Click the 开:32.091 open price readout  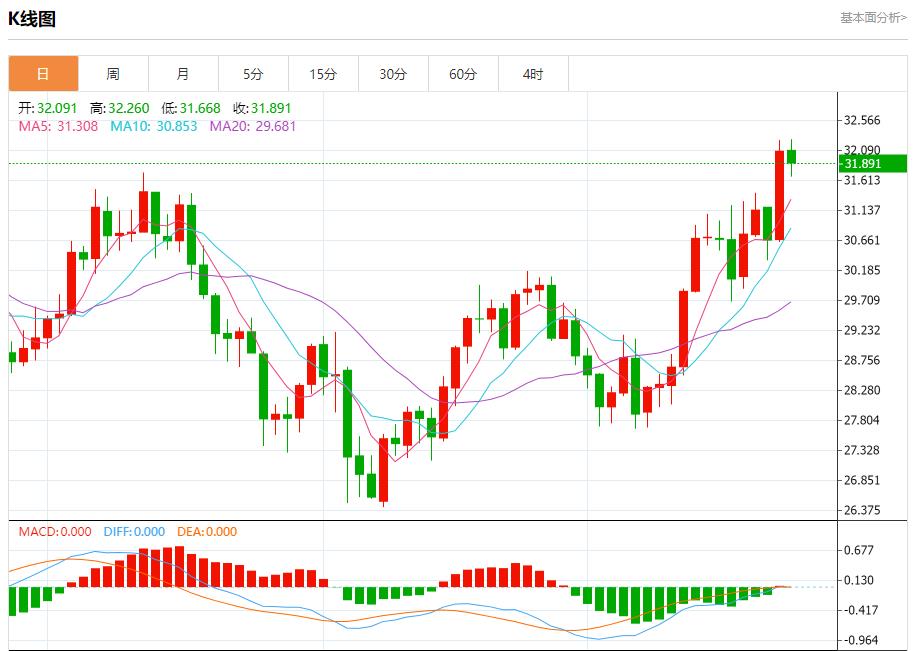48,108
